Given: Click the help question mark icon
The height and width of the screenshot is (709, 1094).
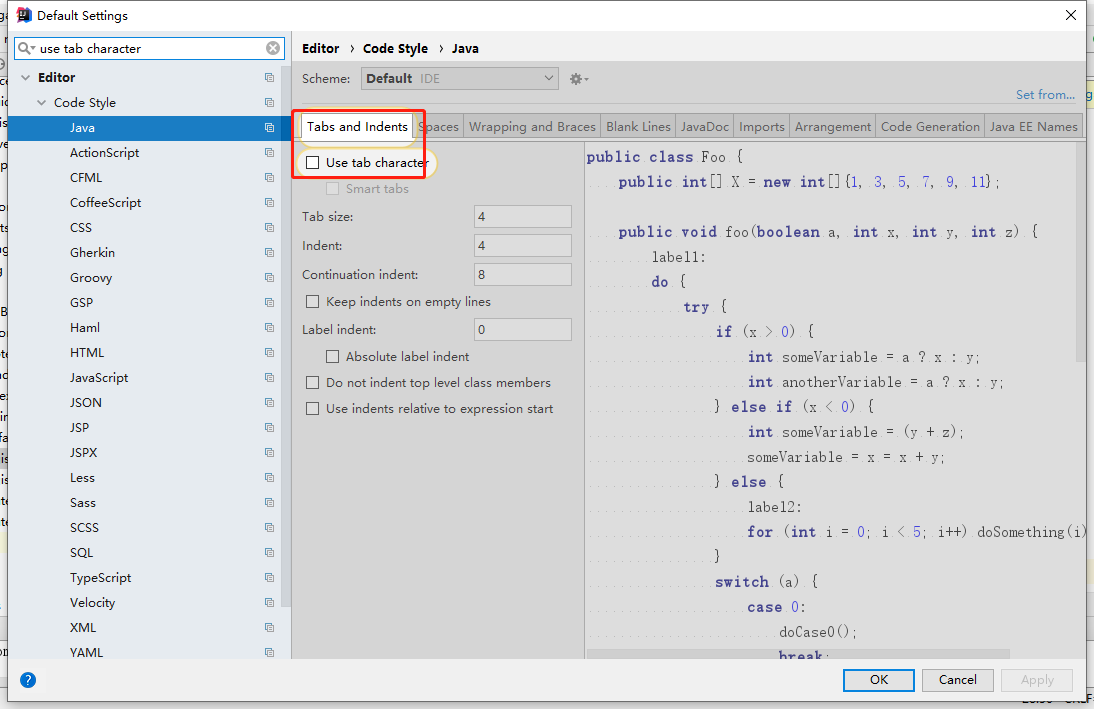Looking at the screenshot, I should pyautogui.click(x=28, y=680).
